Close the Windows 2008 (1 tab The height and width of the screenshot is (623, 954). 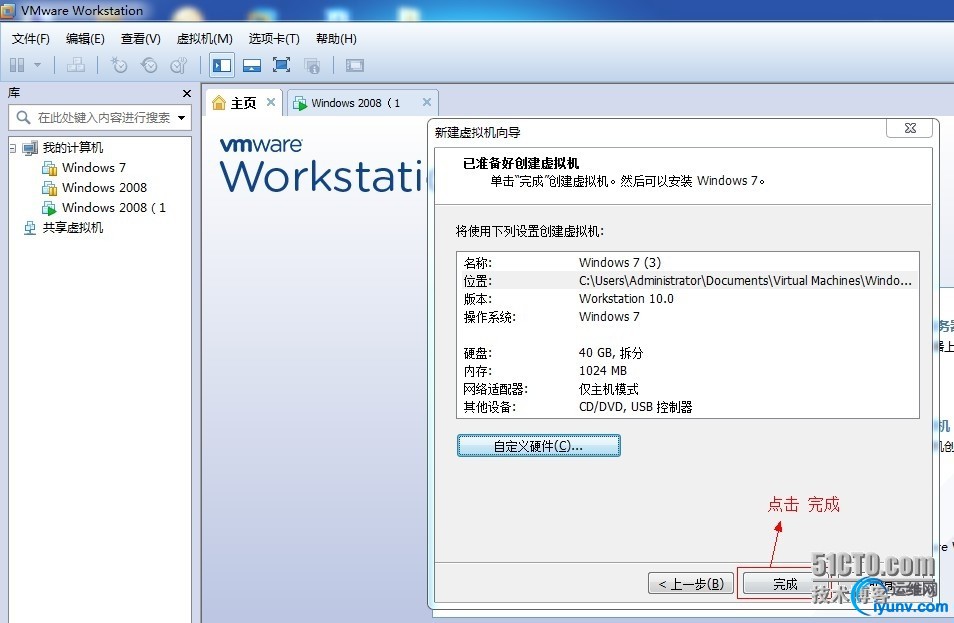[x=427, y=102]
